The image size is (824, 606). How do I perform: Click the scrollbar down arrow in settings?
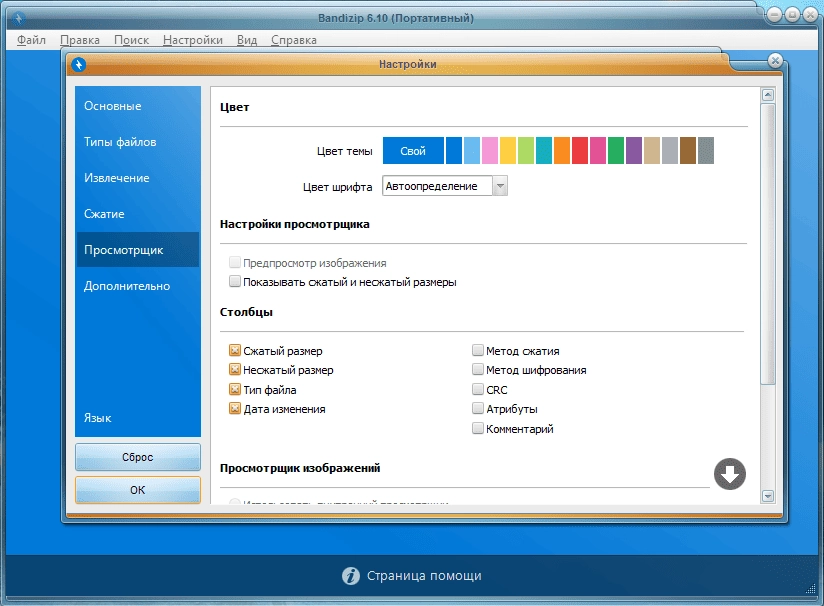[x=768, y=496]
